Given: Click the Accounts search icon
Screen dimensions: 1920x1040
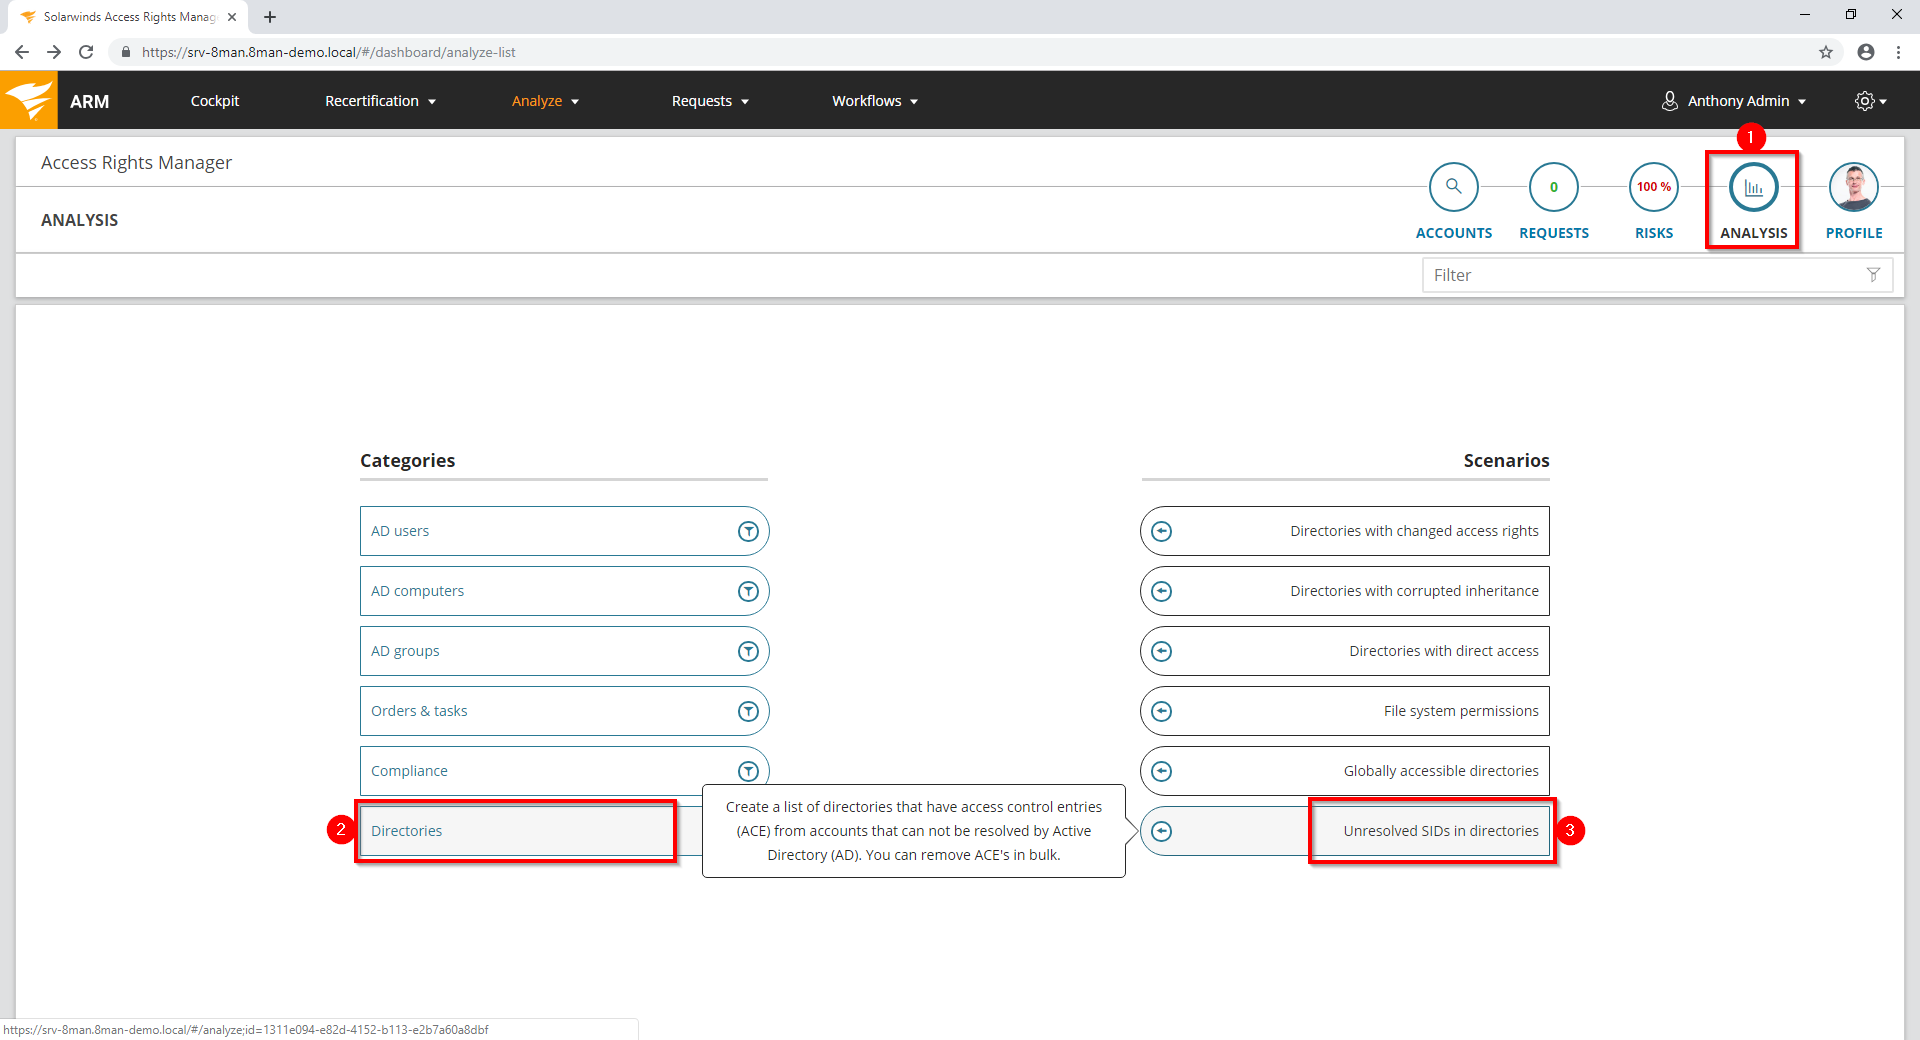Looking at the screenshot, I should 1453,187.
